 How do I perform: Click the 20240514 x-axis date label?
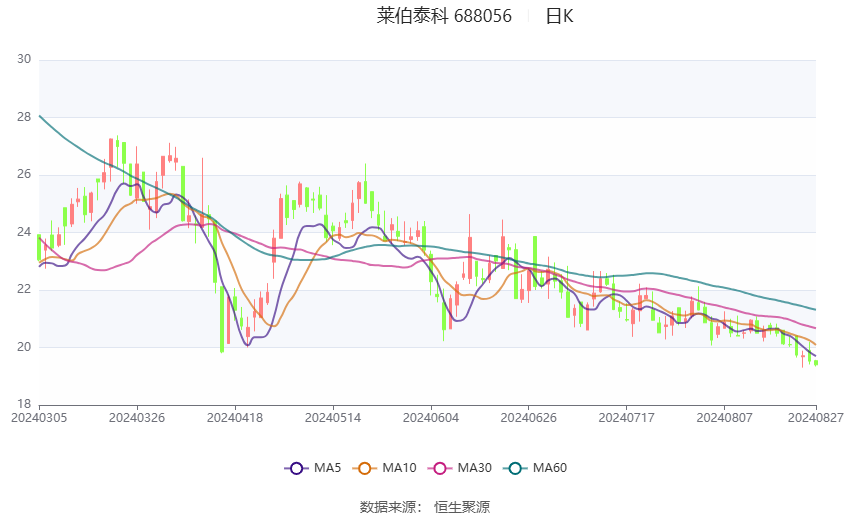click(x=333, y=418)
